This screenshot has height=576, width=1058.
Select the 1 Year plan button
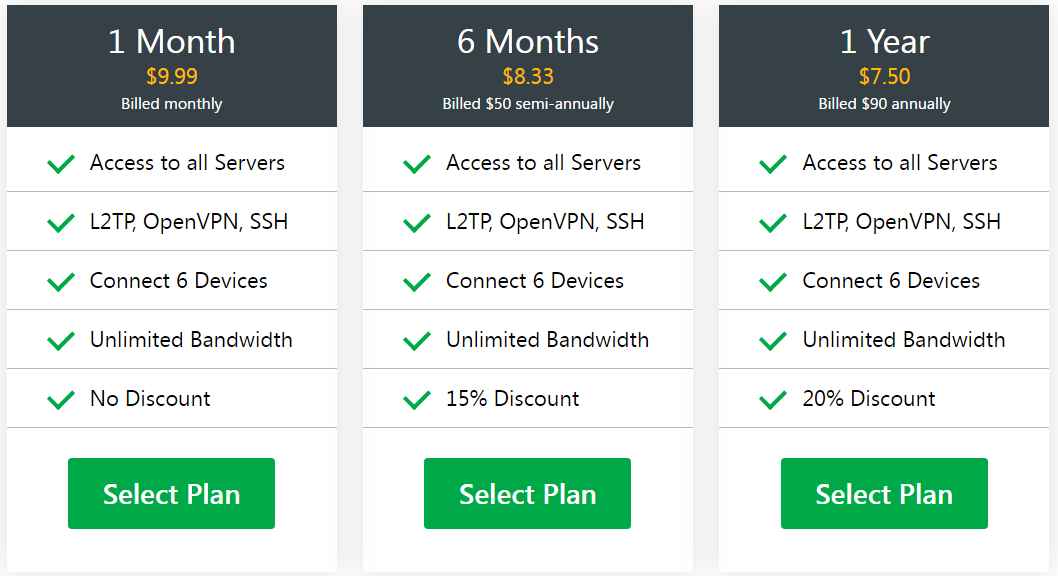point(884,493)
